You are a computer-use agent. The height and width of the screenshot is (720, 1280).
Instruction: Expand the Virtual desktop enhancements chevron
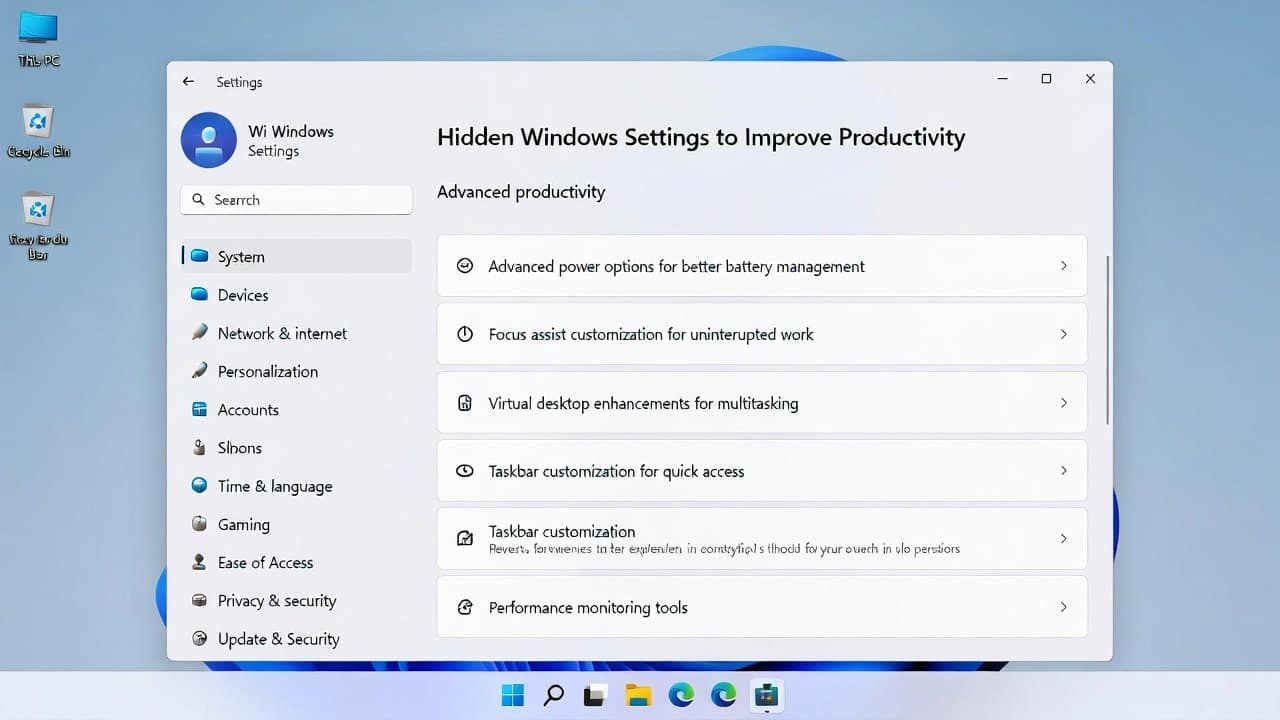pos(1063,403)
